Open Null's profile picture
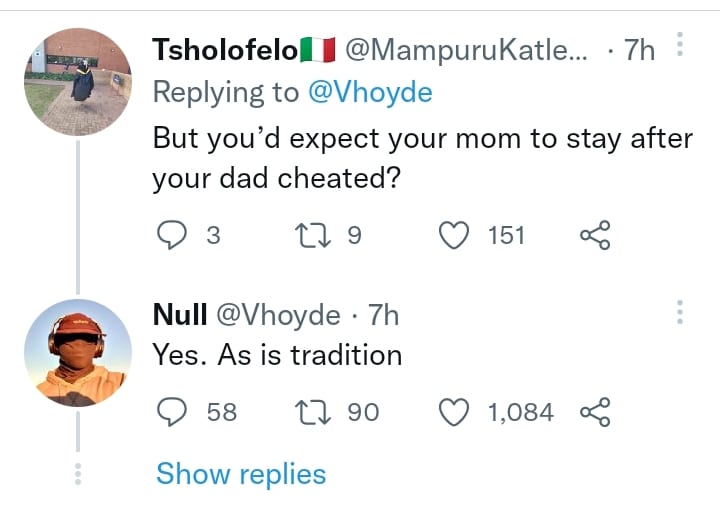The height and width of the screenshot is (516, 720). pos(77,352)
